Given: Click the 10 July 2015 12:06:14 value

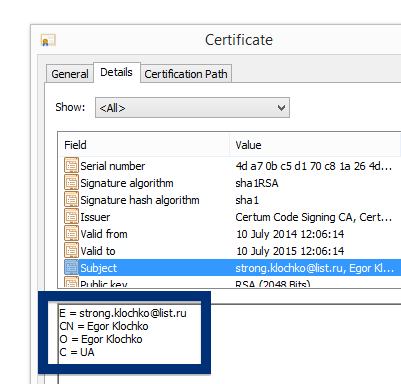Looking at the screenshot, I should click(x=290, y=251).
